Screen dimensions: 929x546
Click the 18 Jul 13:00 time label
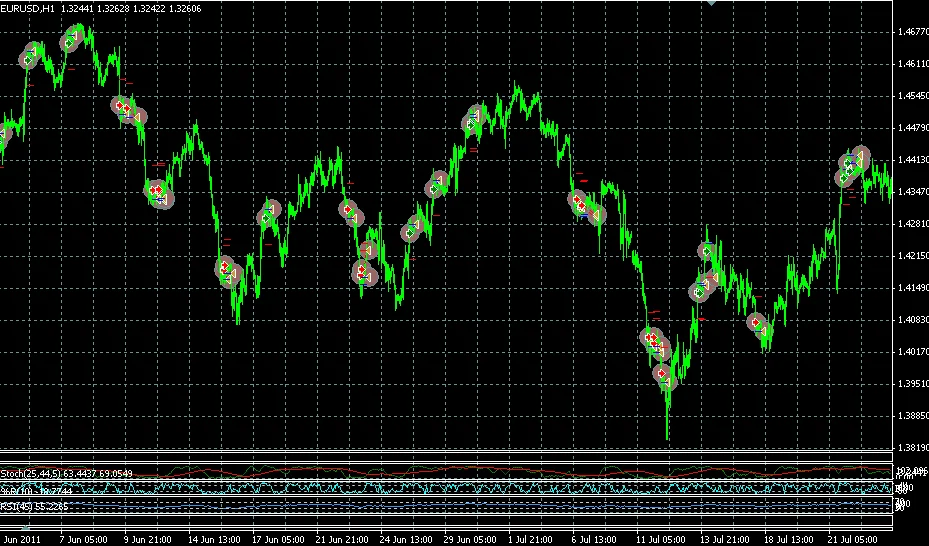coord(790,539)
